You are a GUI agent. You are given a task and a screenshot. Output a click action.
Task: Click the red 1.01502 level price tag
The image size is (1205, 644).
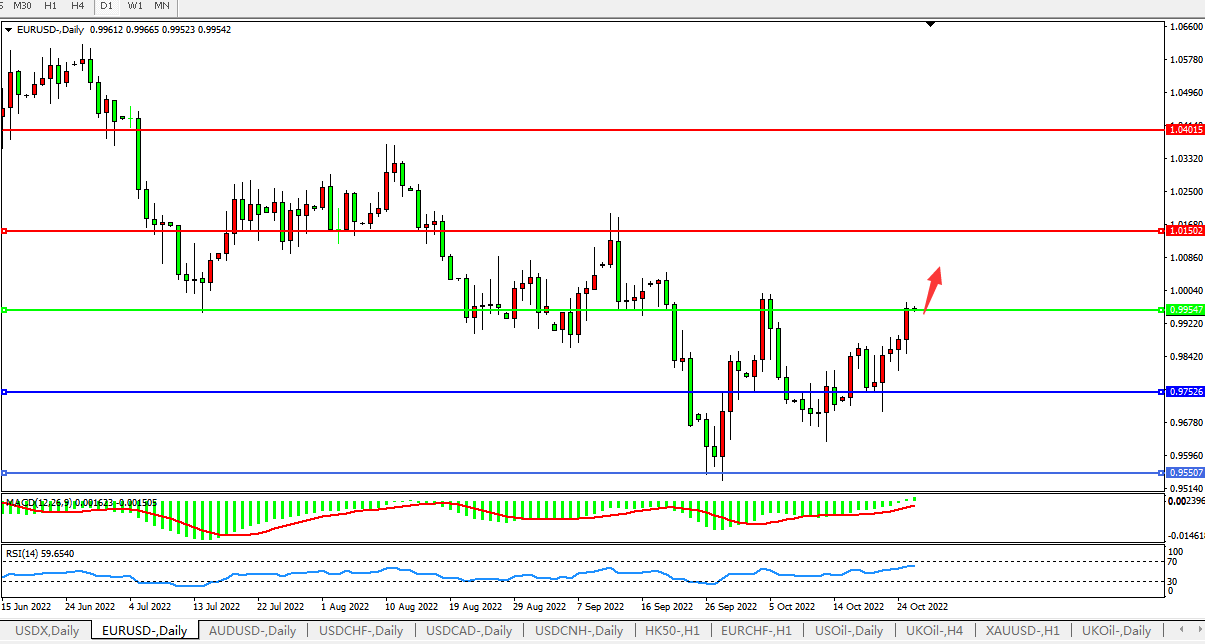click(1186, 231)
